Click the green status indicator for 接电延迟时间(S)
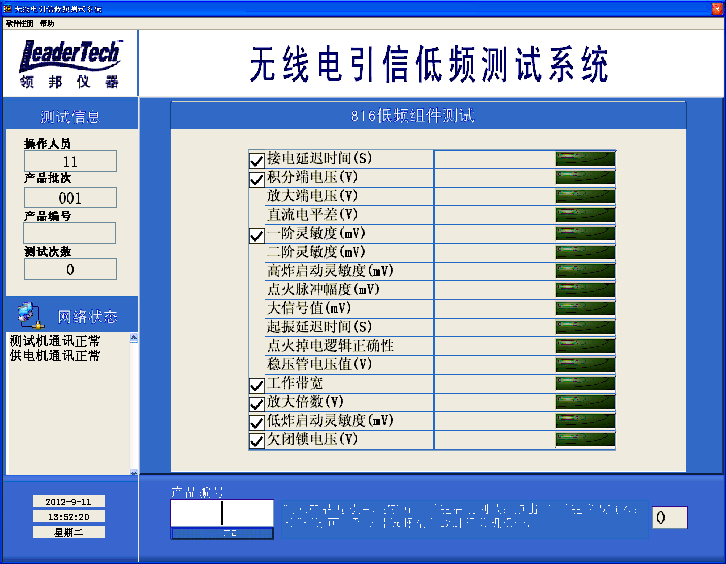This screenshot has width=726, height=564. coord(585,158)
